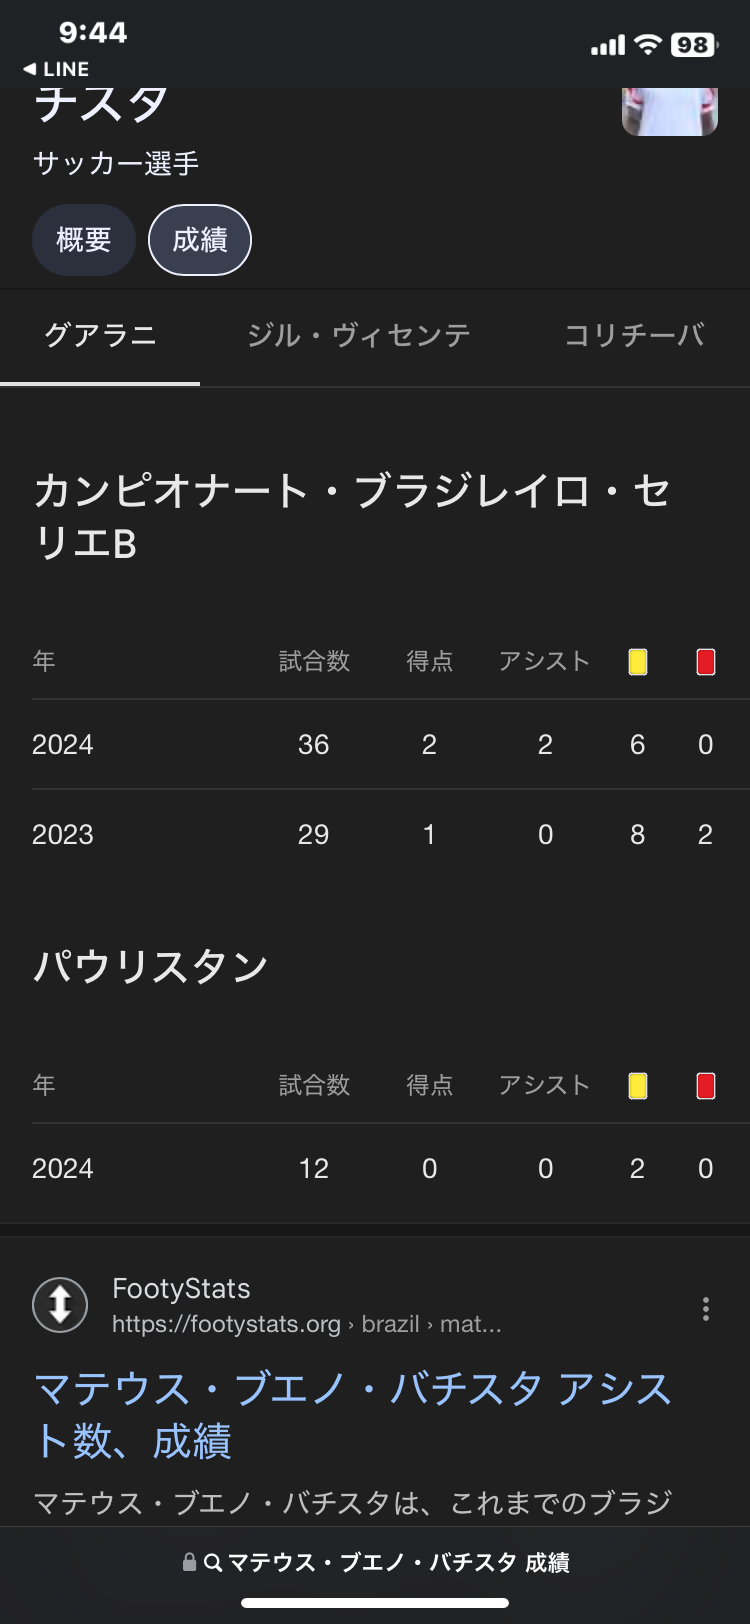Open the three-dot options for FootyStats result
The image size is (750, 1624).
click(x=706, y=1309)
